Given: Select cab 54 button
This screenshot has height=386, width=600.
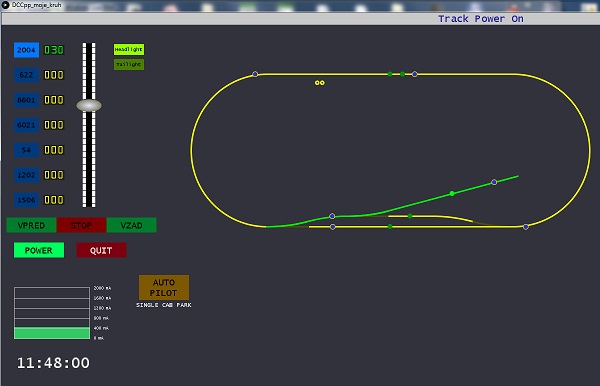Looking at the screenshot, I should point(26,150).
